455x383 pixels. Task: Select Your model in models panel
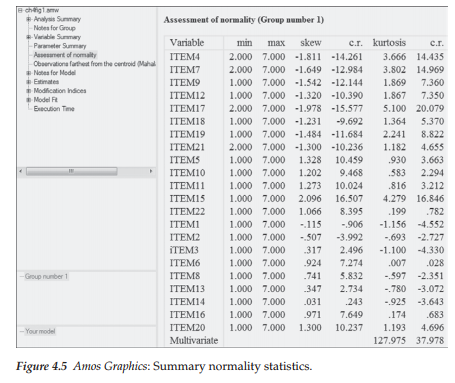(40, 331)
